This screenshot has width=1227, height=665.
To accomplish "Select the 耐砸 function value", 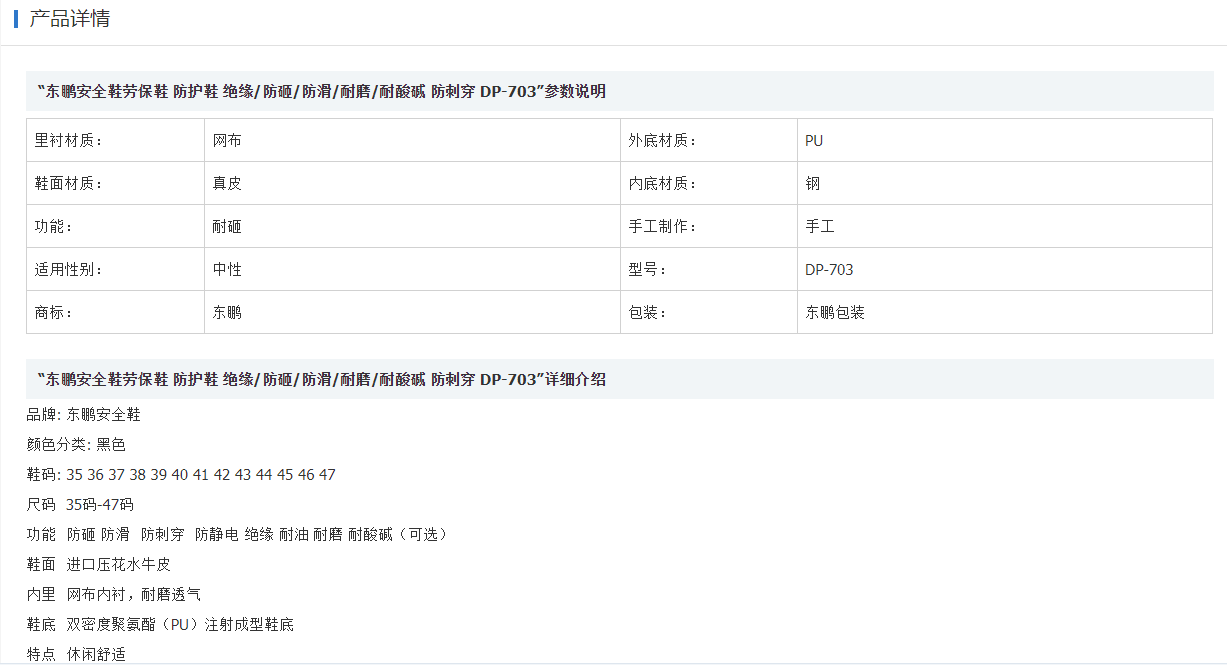I will [x=413, y=227].
